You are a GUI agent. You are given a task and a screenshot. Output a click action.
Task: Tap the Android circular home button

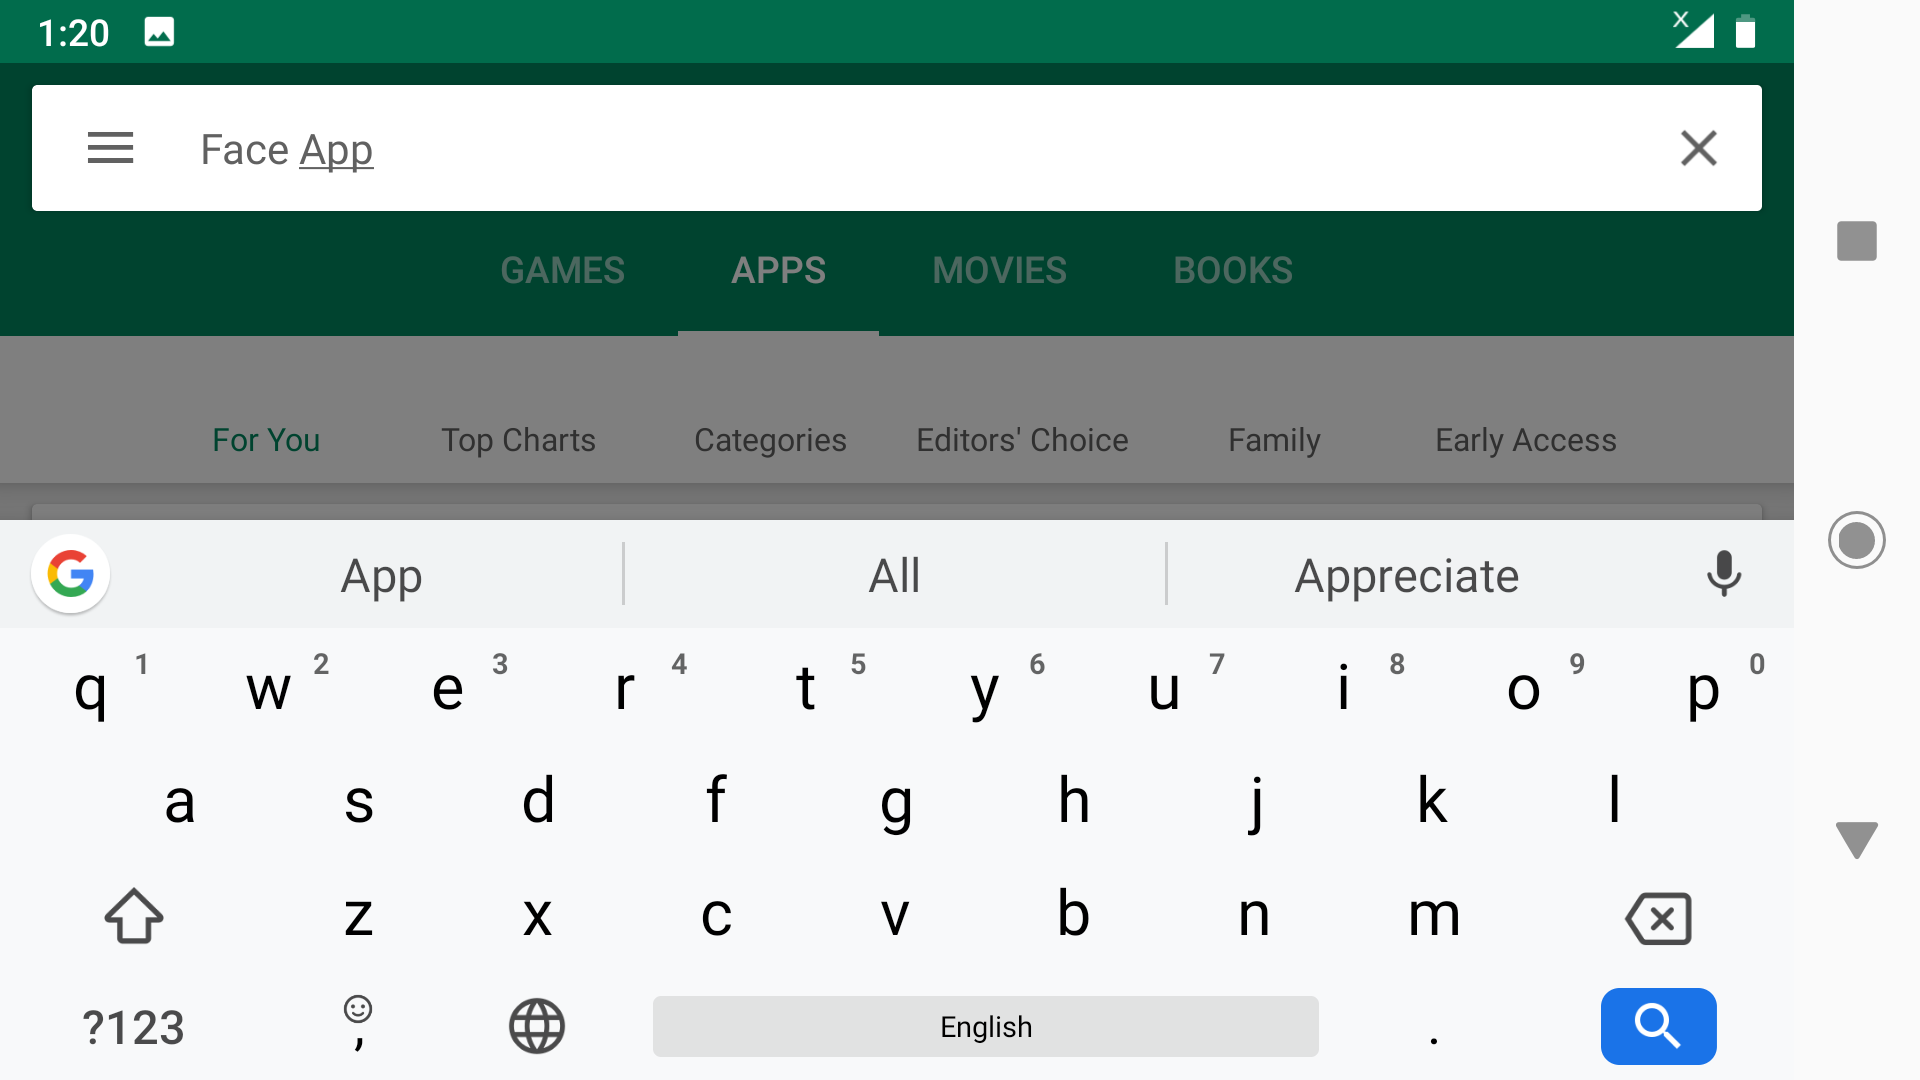pos(1857,540)
